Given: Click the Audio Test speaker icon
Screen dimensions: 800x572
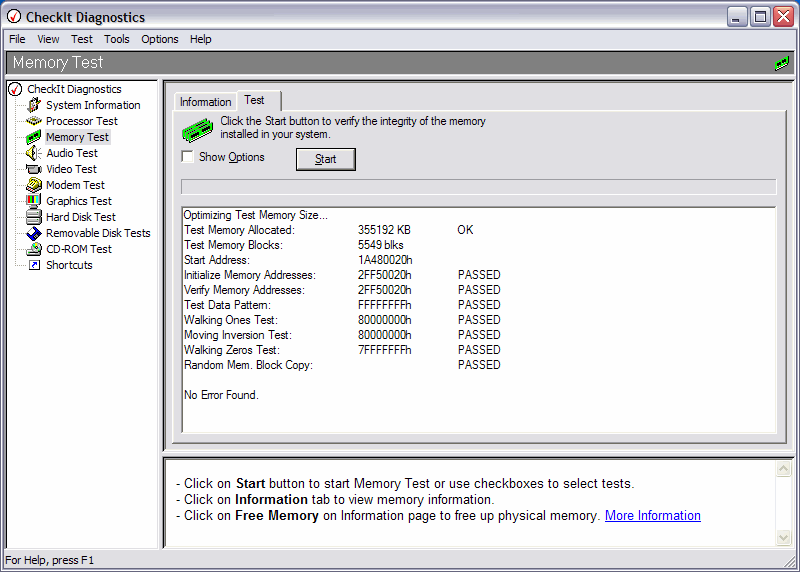Looking at the screenshot, I should (34, 153).
